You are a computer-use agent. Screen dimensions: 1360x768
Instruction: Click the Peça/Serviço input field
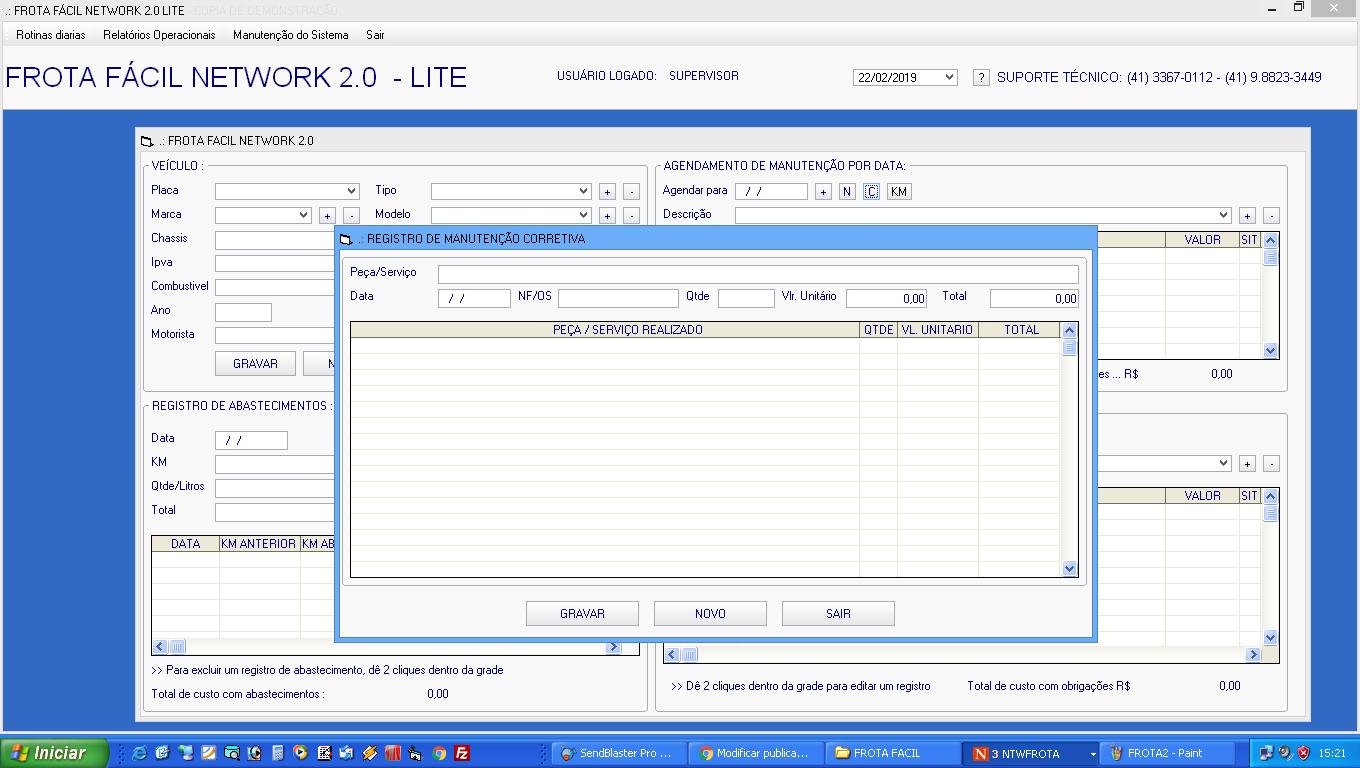point(760,272)
